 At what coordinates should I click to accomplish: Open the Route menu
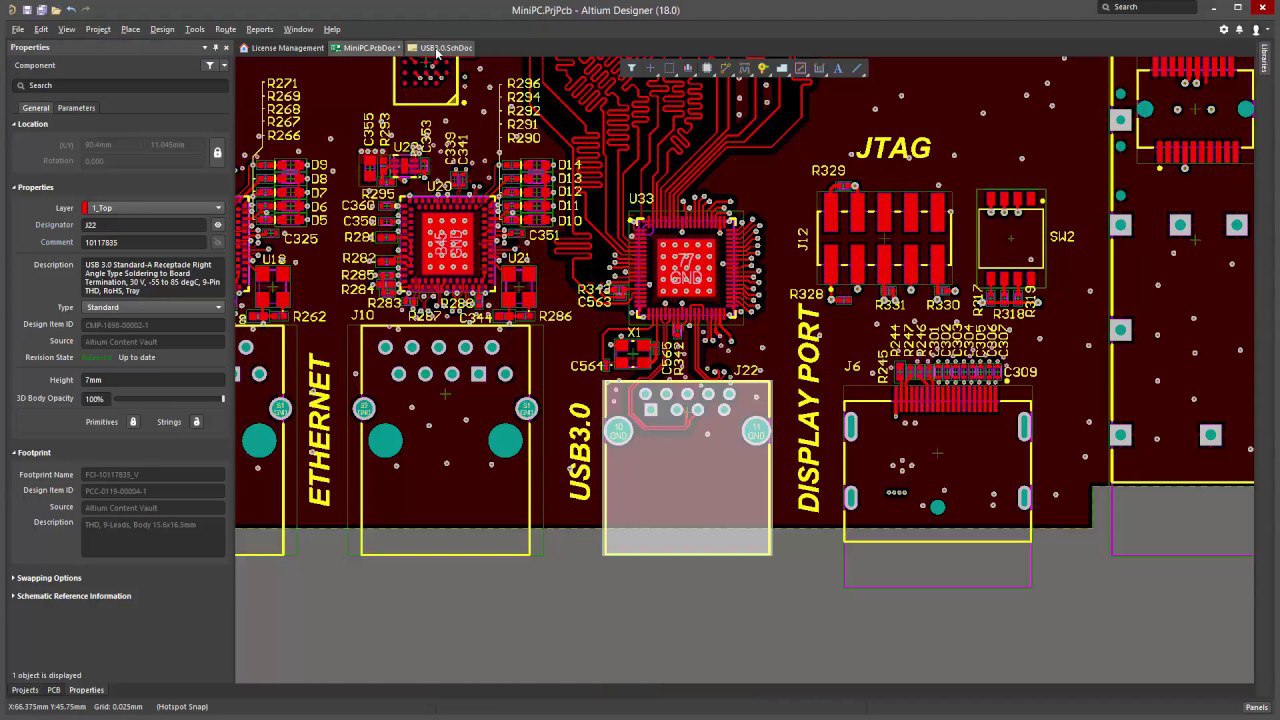(x=225, y=29)
